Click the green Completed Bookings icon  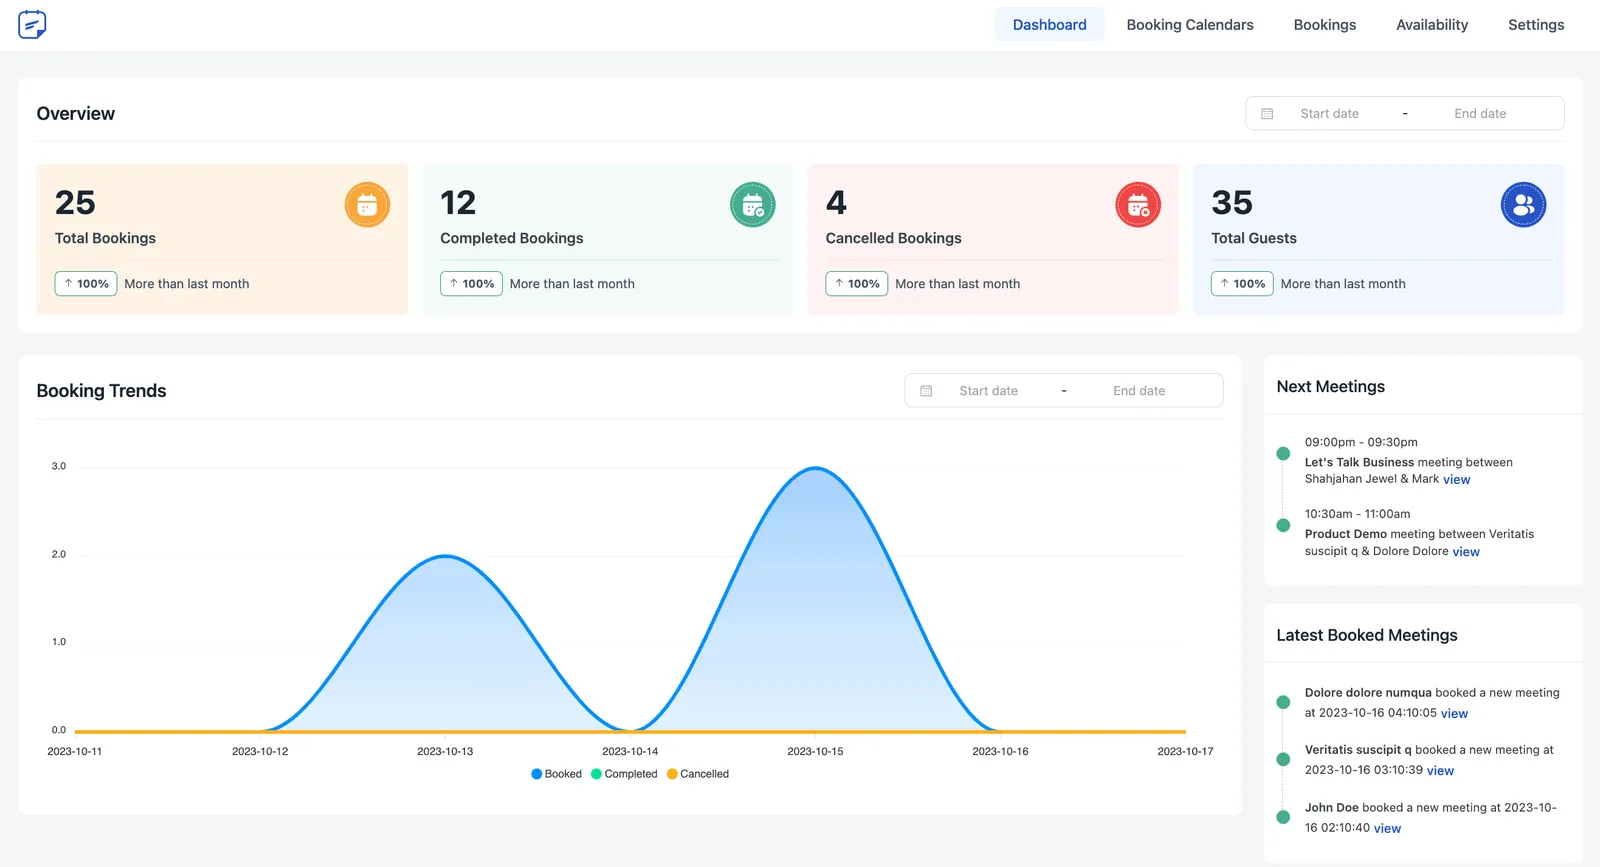[753, 205]
